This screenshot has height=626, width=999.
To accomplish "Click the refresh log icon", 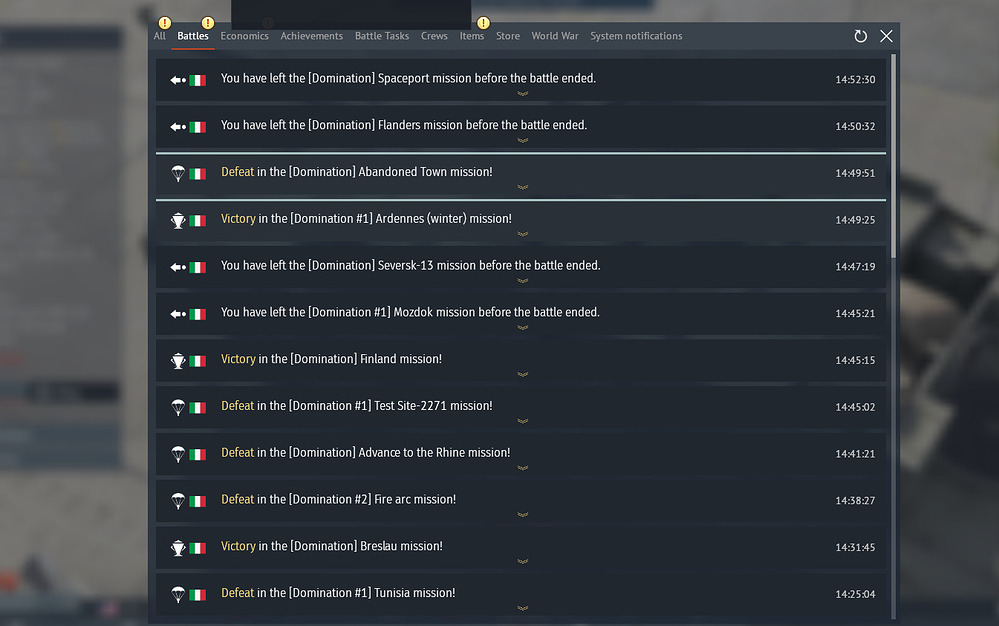I will coord(860,36).
